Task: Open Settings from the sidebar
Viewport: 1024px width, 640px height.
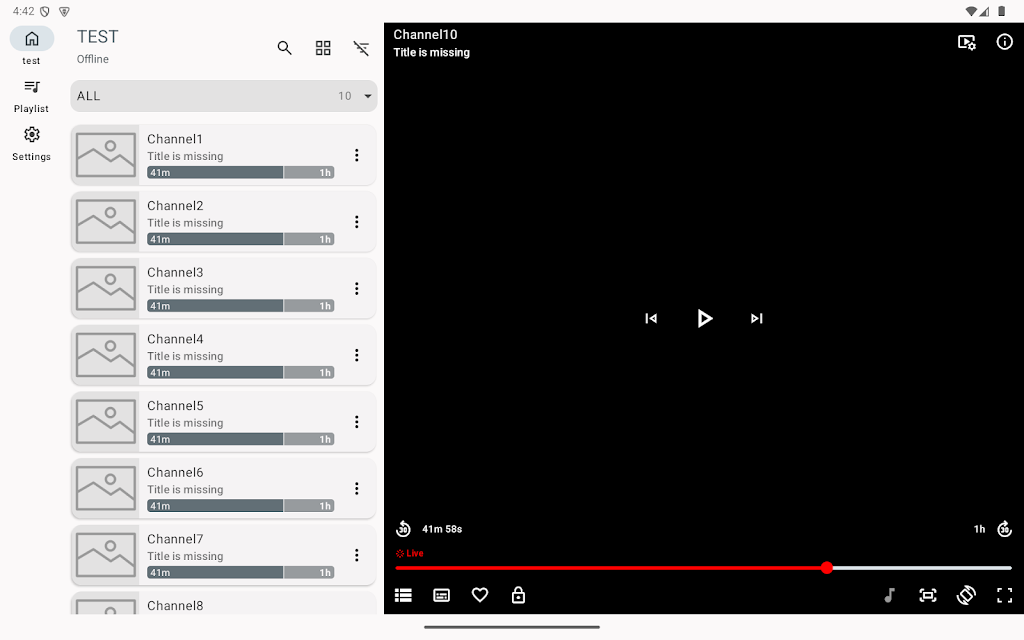Action: (x=31, y=143)
